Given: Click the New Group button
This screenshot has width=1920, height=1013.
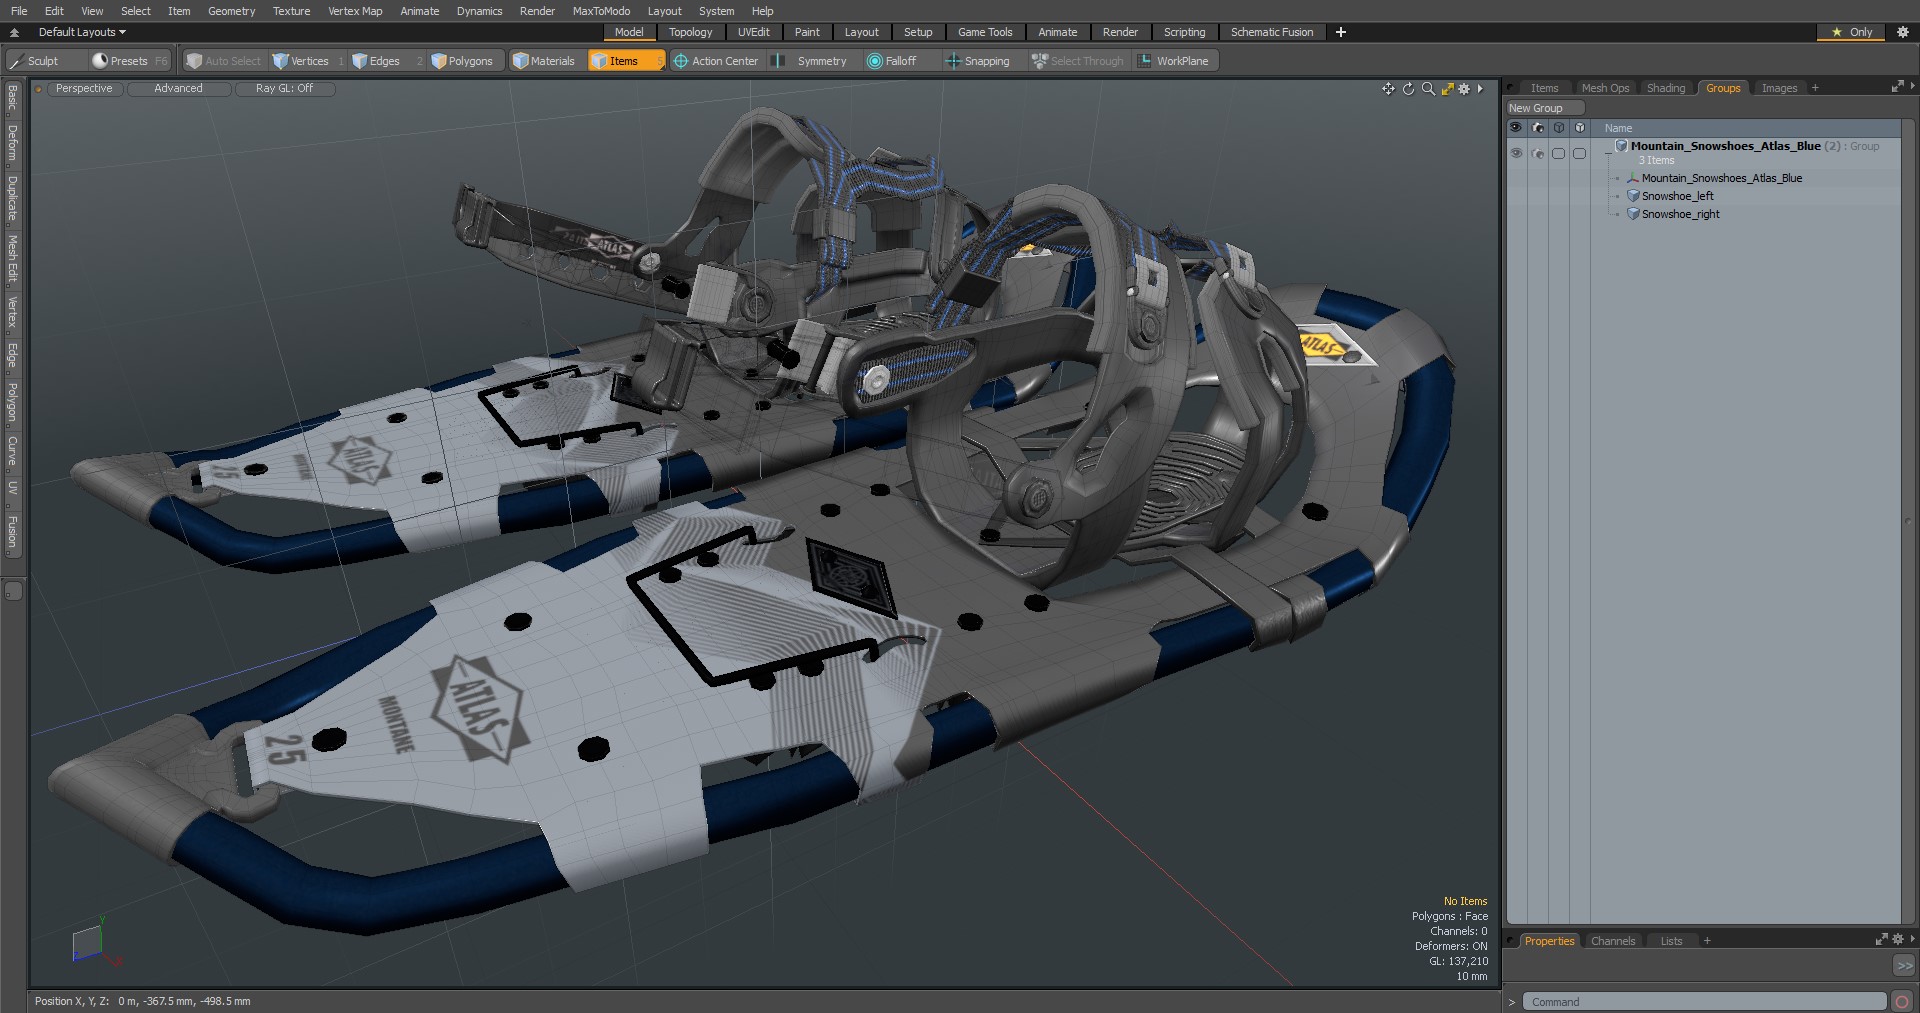Looking at the screenshot, I should point(1544,108).
